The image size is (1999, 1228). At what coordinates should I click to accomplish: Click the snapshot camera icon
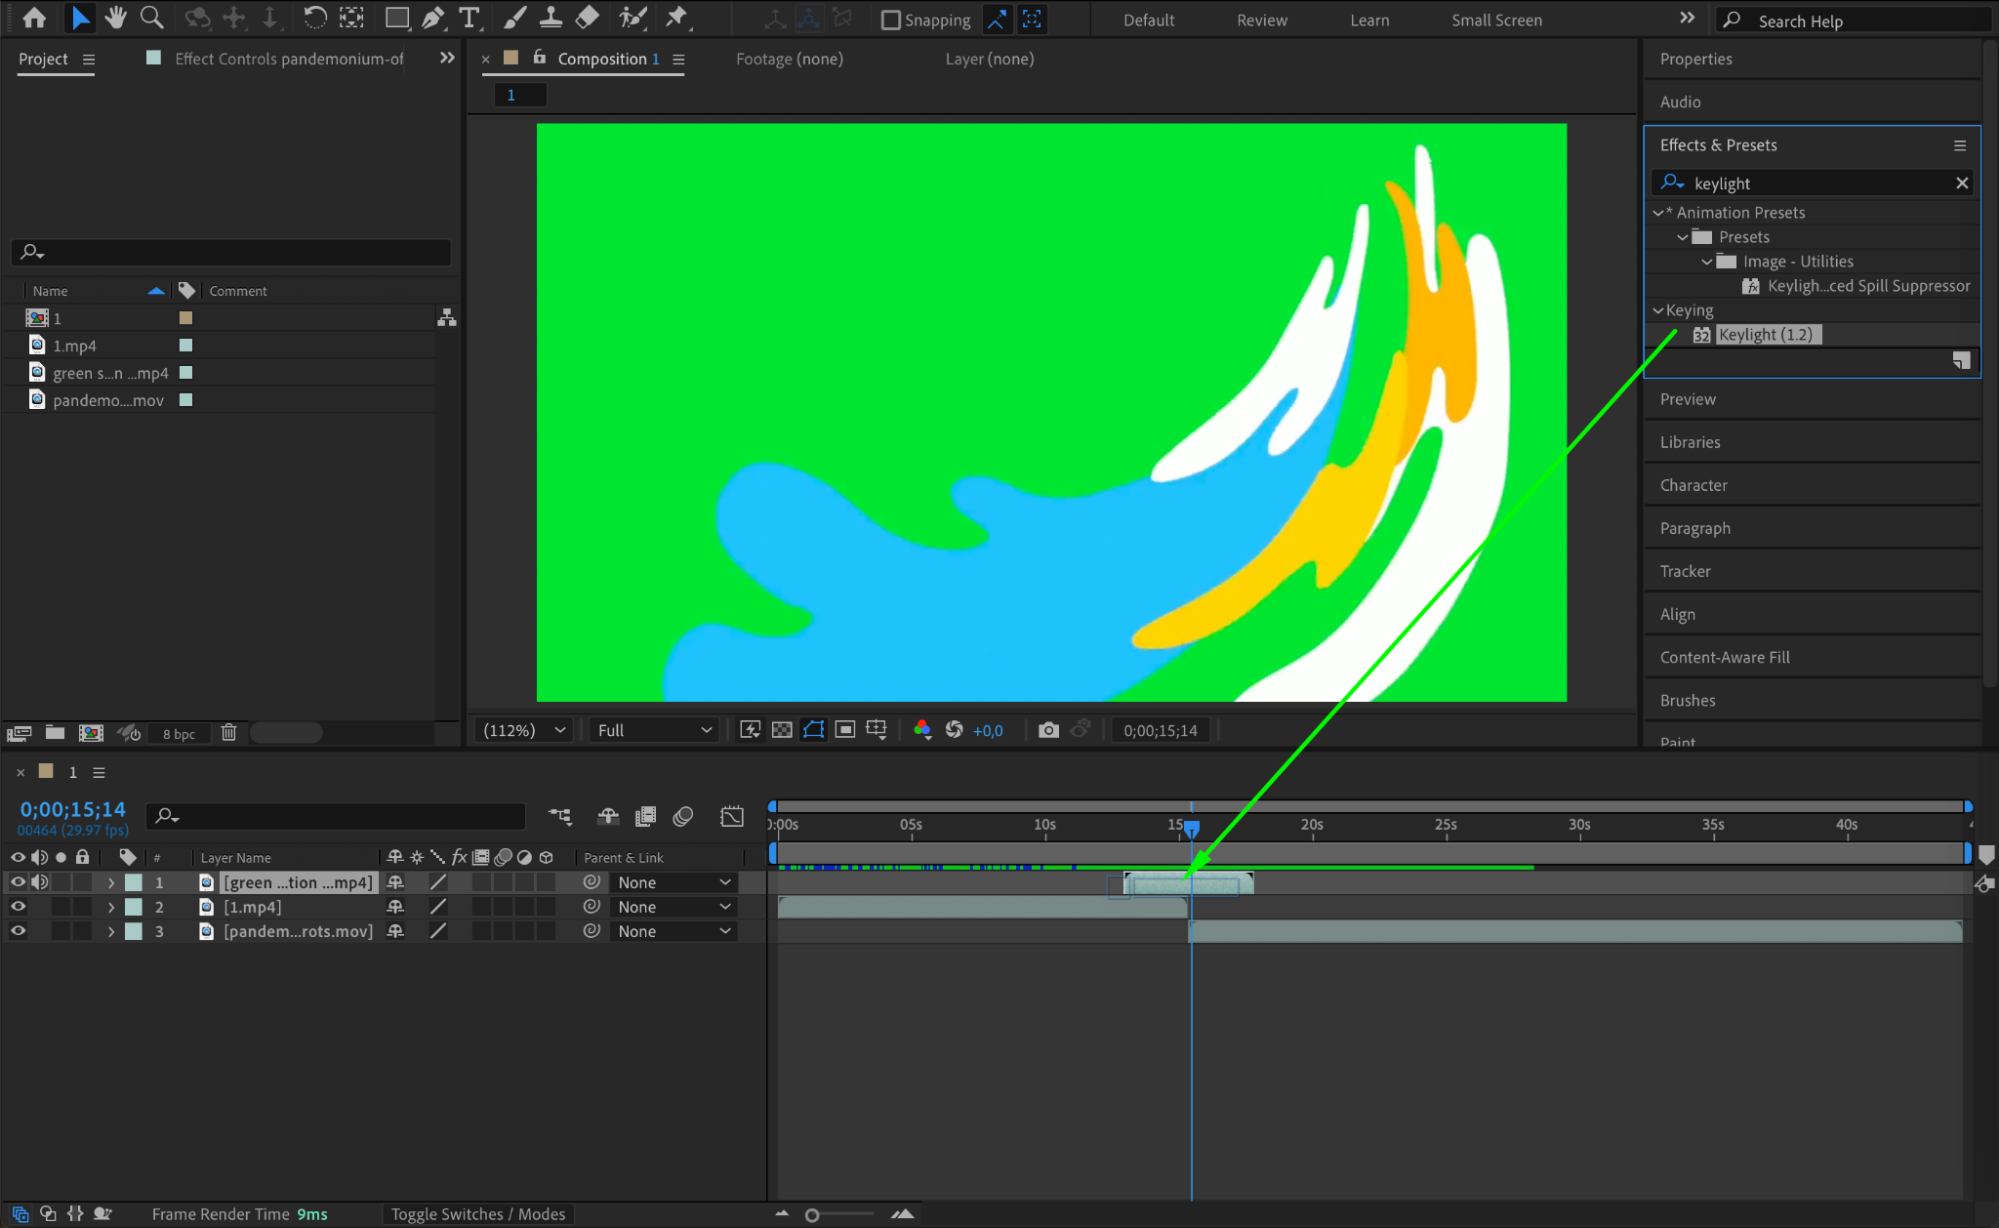[x=1048, y=730]
